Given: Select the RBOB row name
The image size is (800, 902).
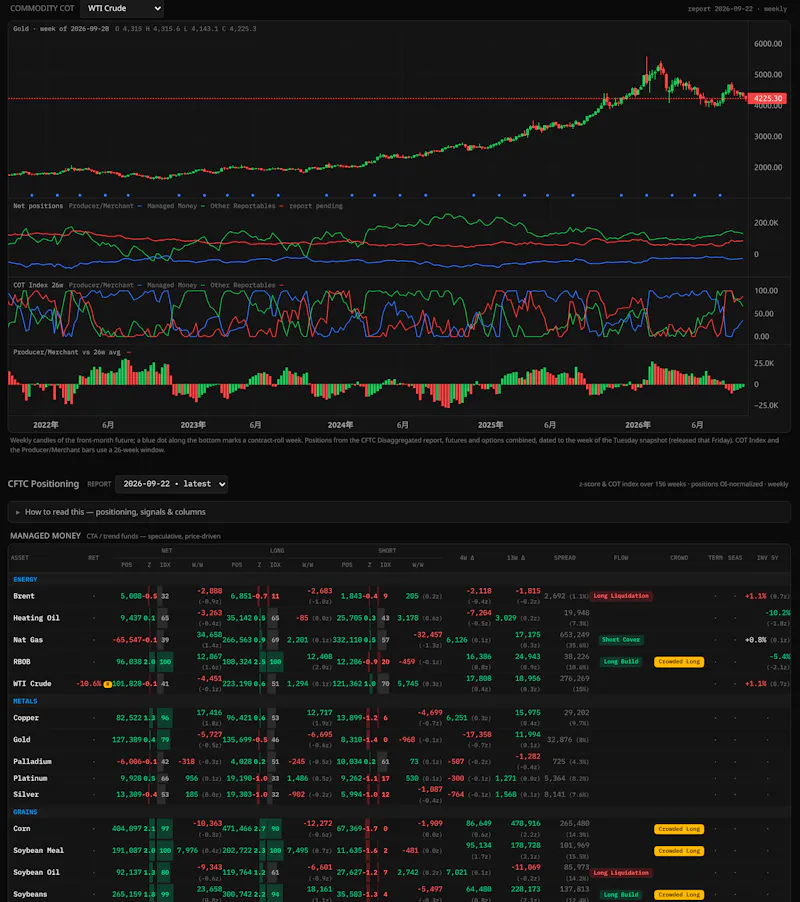Looking at the screenshot, I should [x=22, y=662].
